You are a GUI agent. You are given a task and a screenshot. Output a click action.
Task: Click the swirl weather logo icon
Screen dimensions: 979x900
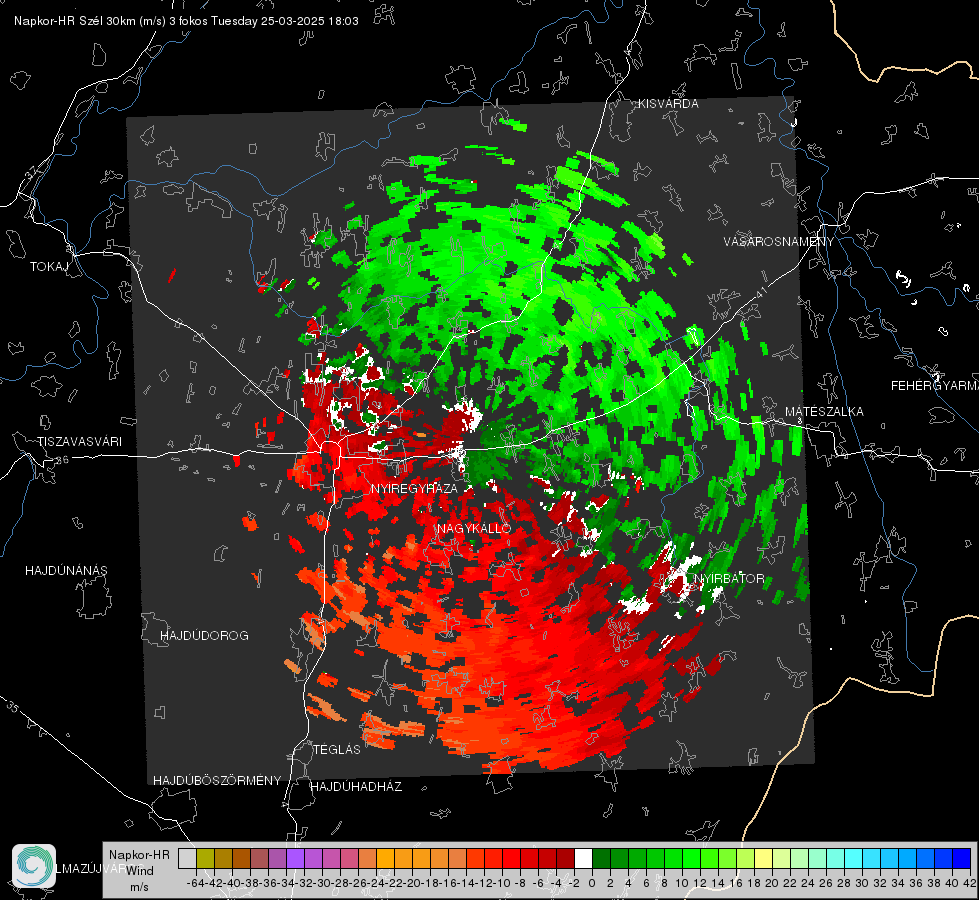click(x=34, y=866)
